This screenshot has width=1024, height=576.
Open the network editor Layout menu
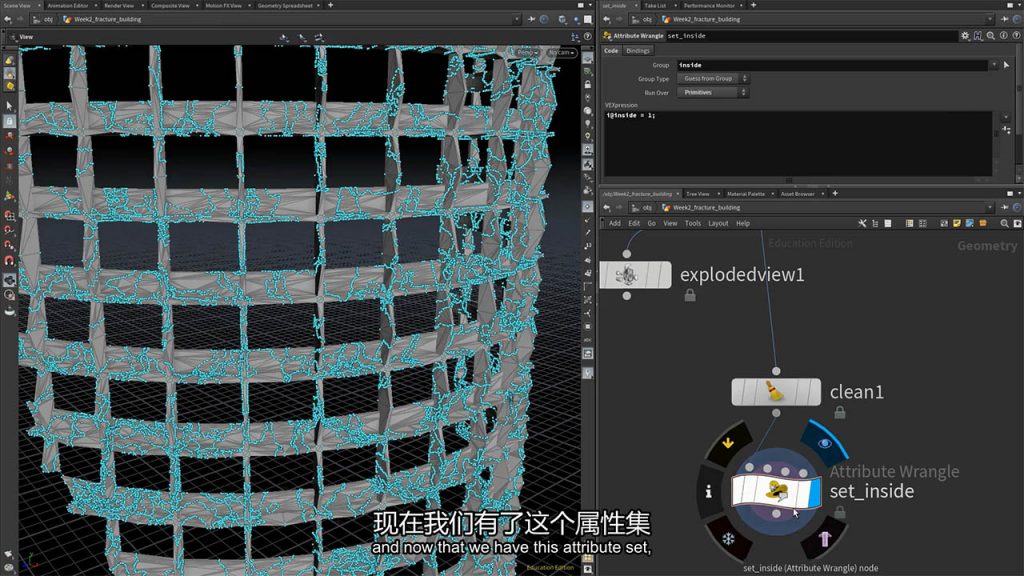(718, 223)
